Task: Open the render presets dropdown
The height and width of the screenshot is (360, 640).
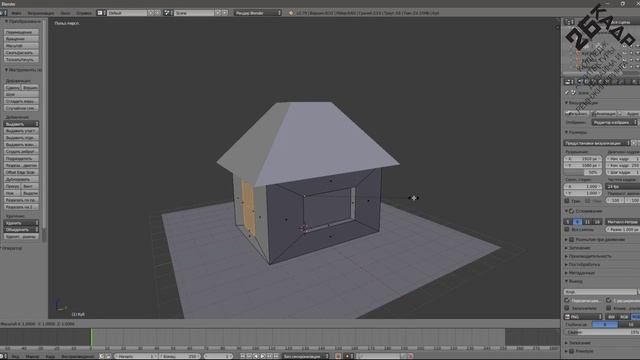Action: [597, 143]
